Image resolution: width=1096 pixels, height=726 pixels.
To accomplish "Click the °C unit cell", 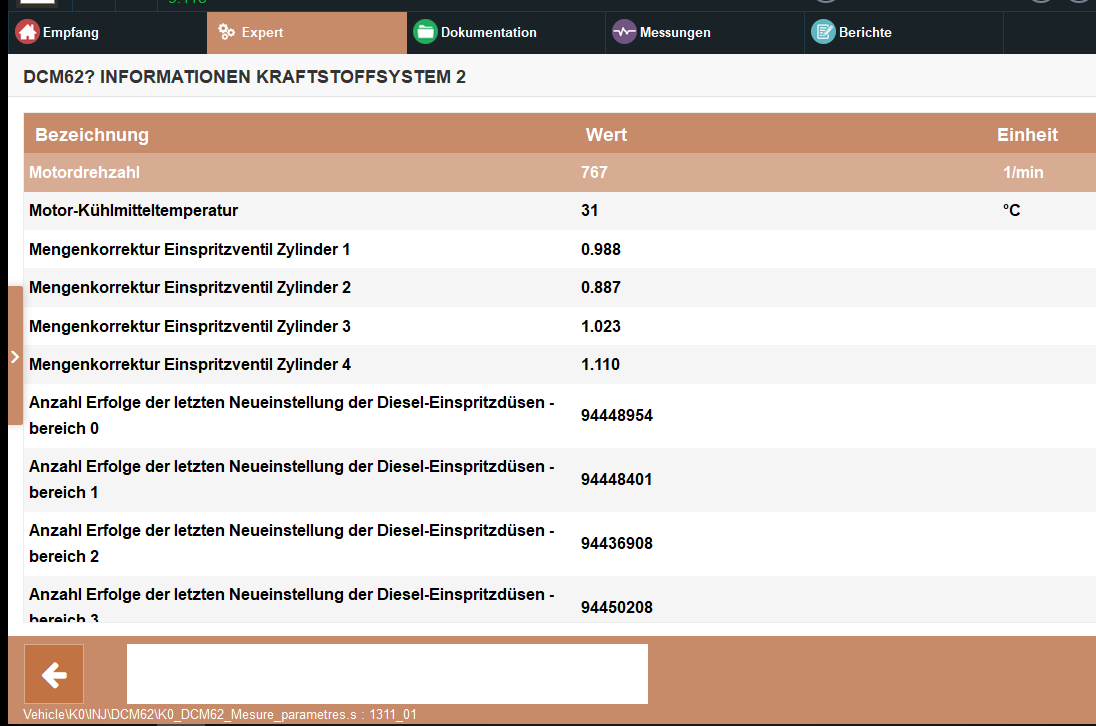I will pyautogui.click(x=1011, y=210).
